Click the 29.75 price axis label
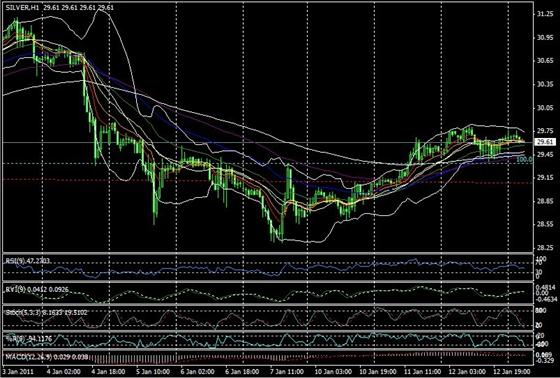Image resolution: width=560 pixels, height=378 pixels. [545, 131]
